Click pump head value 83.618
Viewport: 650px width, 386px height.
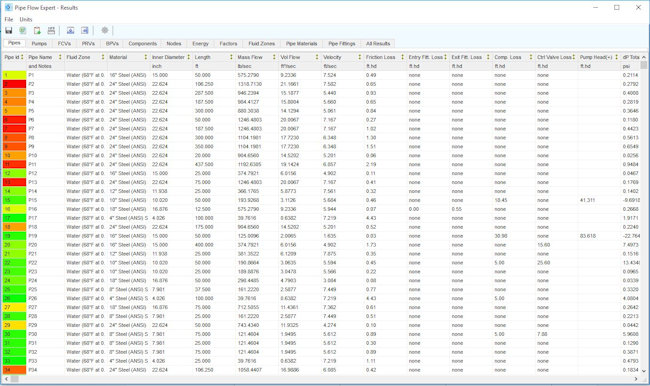coord(588,236)
